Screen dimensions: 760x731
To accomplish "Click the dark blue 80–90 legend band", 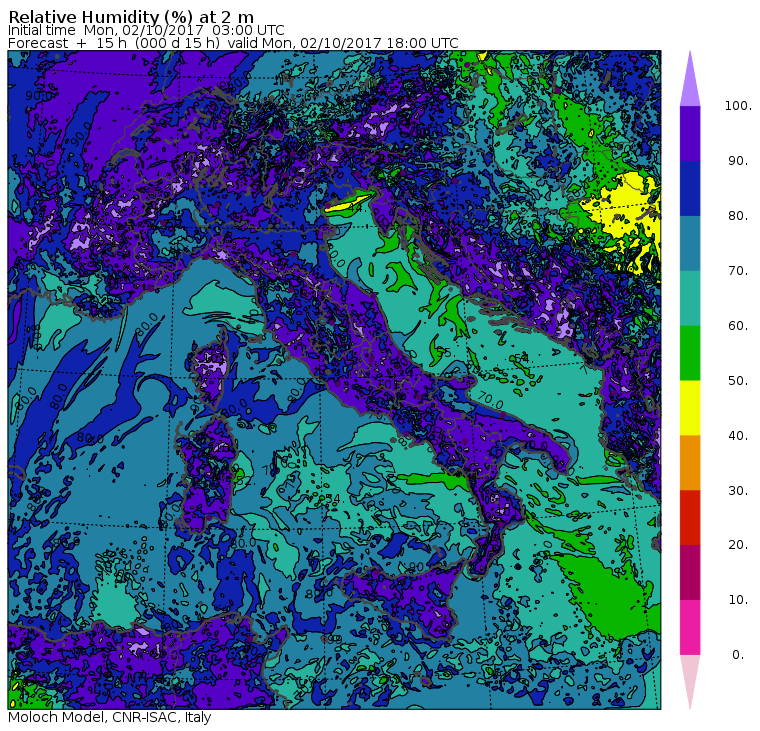I will 690,188.
